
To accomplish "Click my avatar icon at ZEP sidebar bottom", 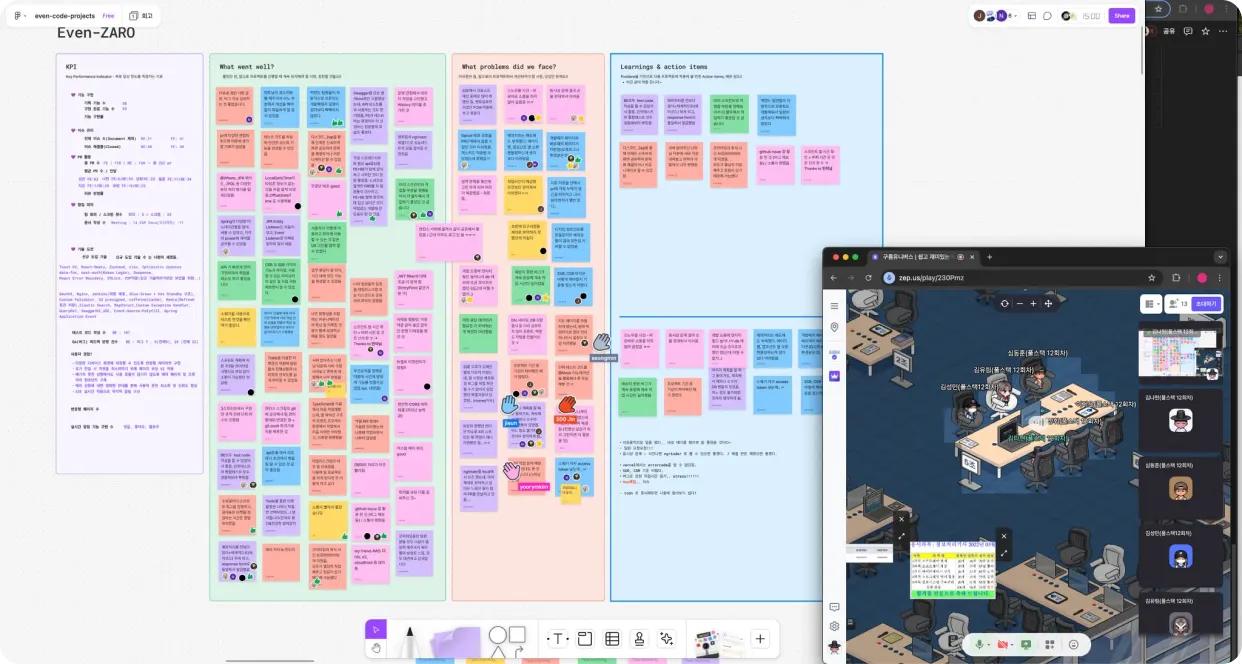I will coord(834,649).
